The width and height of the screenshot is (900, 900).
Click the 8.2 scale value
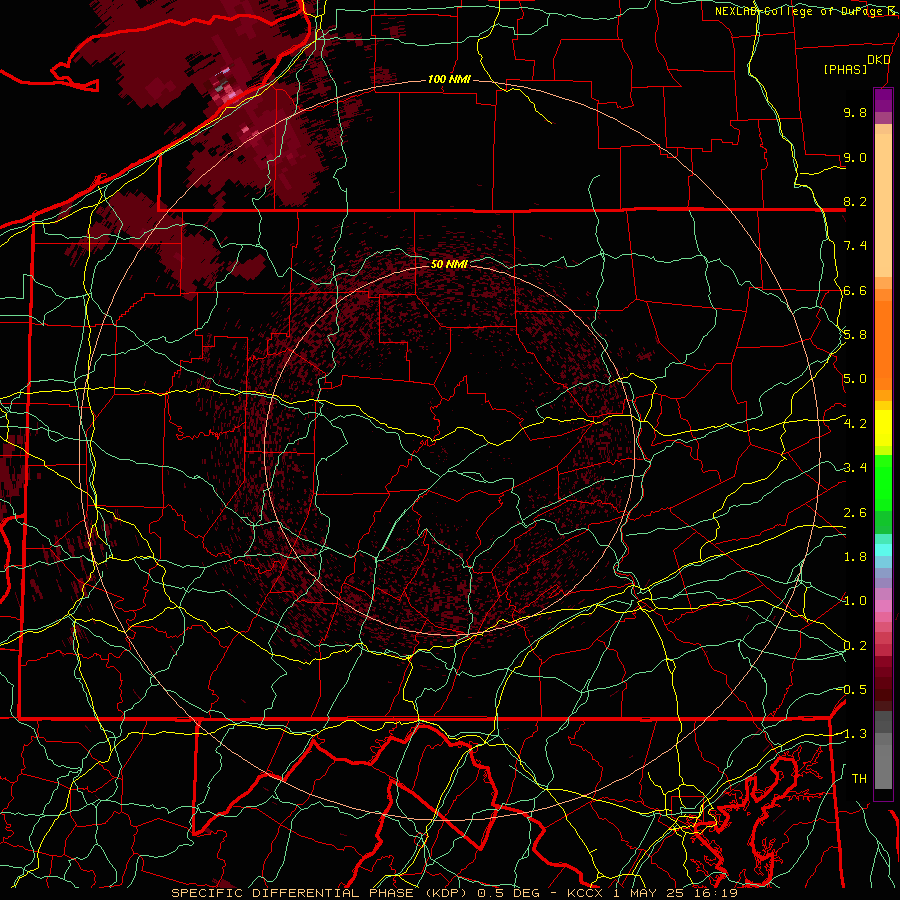coord(855,201)
